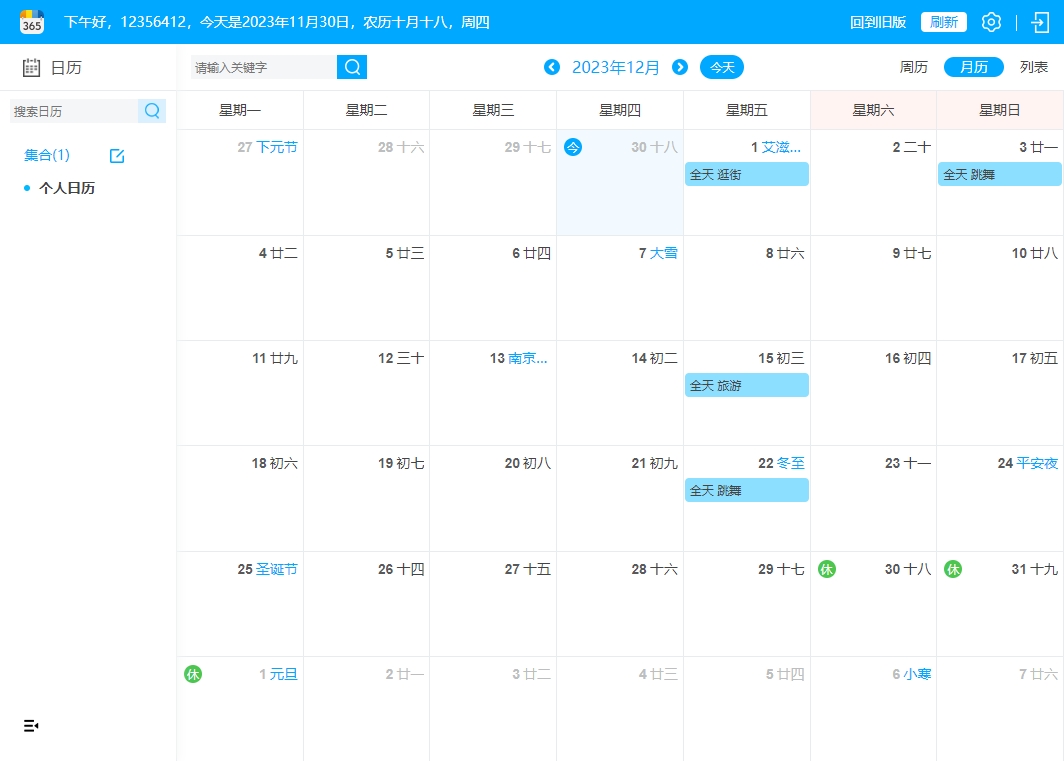The image size is (1064, 761).
Task: Click the 365 calendar logo icon
Action: 32,22
